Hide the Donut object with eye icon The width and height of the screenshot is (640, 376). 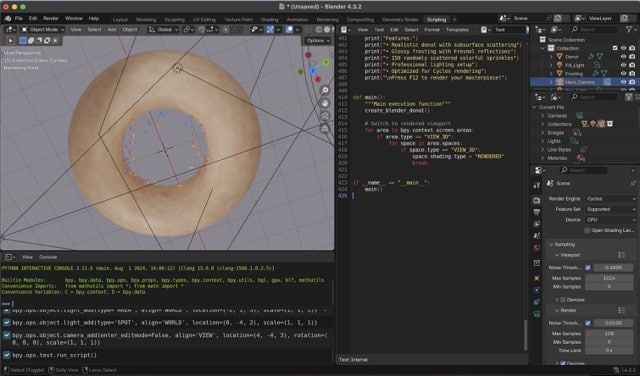click(623, 57)
